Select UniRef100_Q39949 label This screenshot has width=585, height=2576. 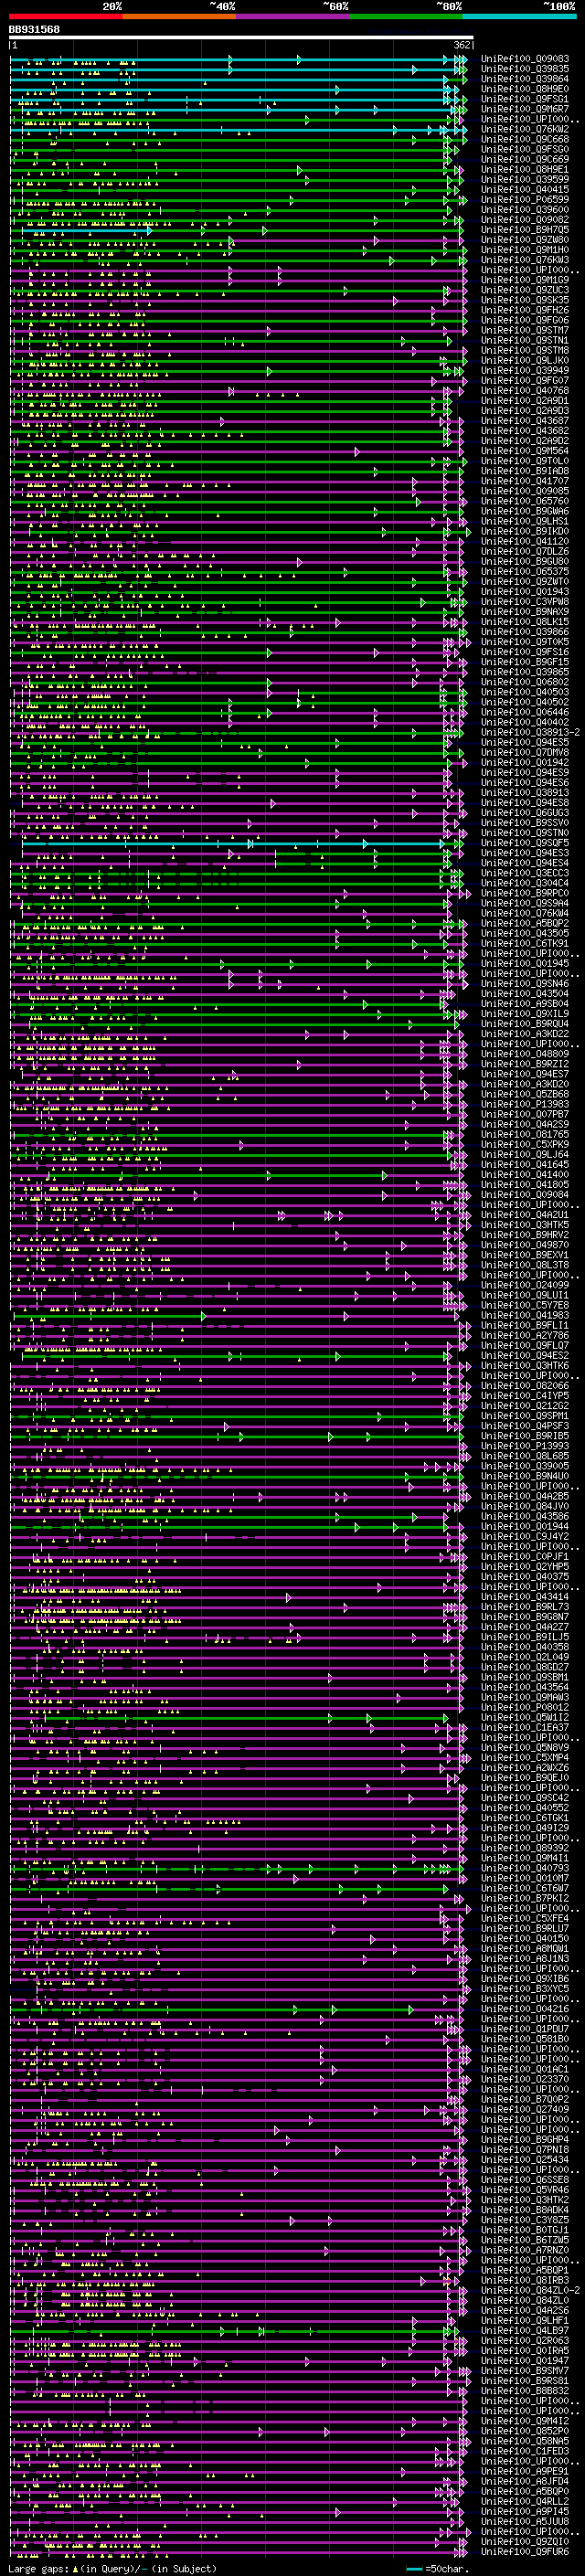525,370
